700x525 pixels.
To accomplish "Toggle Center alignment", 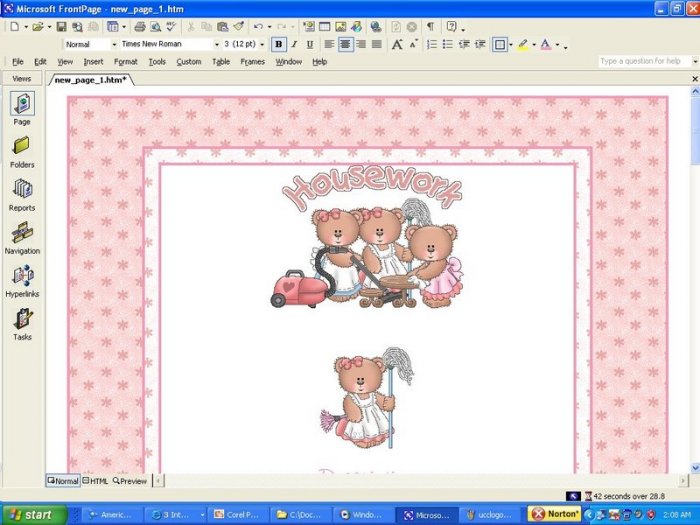I will [x=345, y=44].
